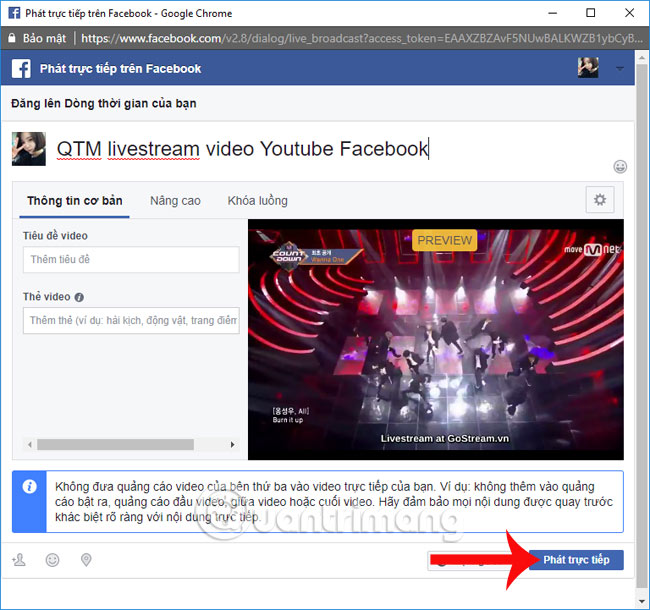This screenshot has width=650, height=610.
Task: Click the lock 'Bảo mật' security indicator
Action: coord(37,38)
